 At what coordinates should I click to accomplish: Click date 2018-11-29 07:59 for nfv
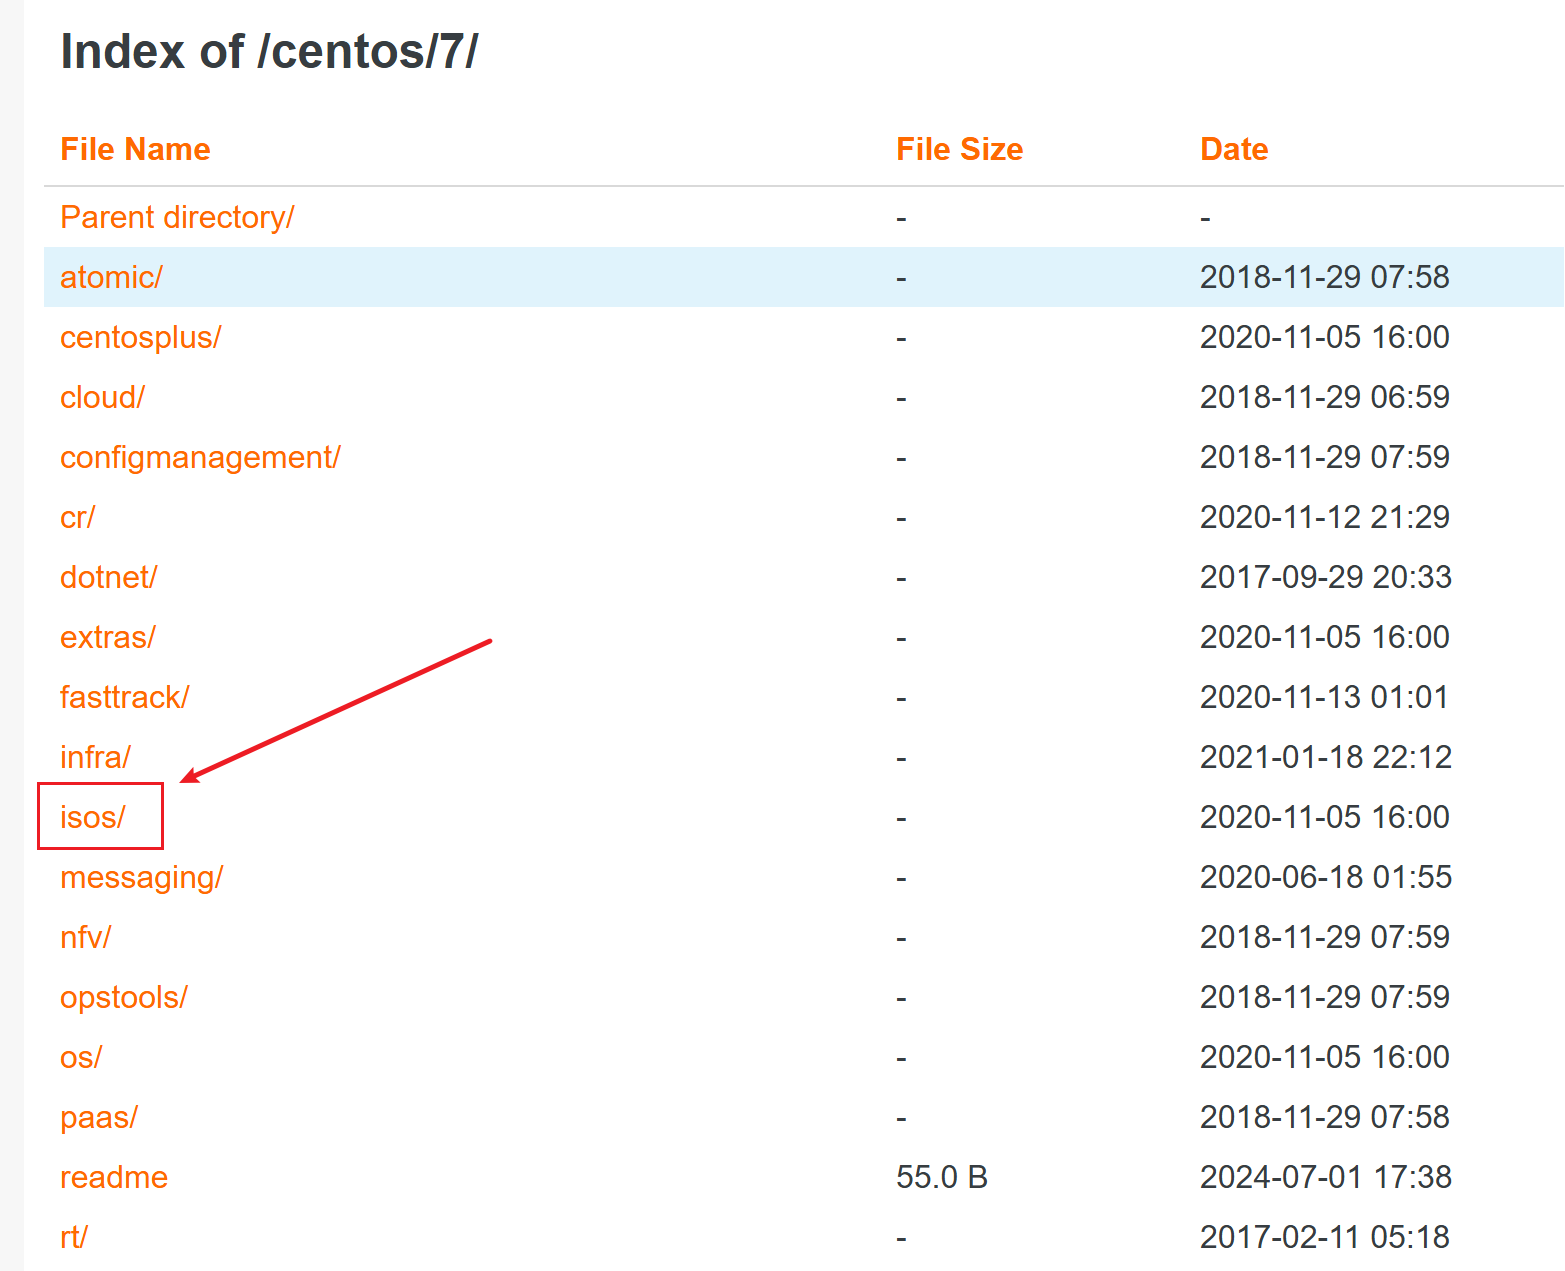pos(1324,937)
